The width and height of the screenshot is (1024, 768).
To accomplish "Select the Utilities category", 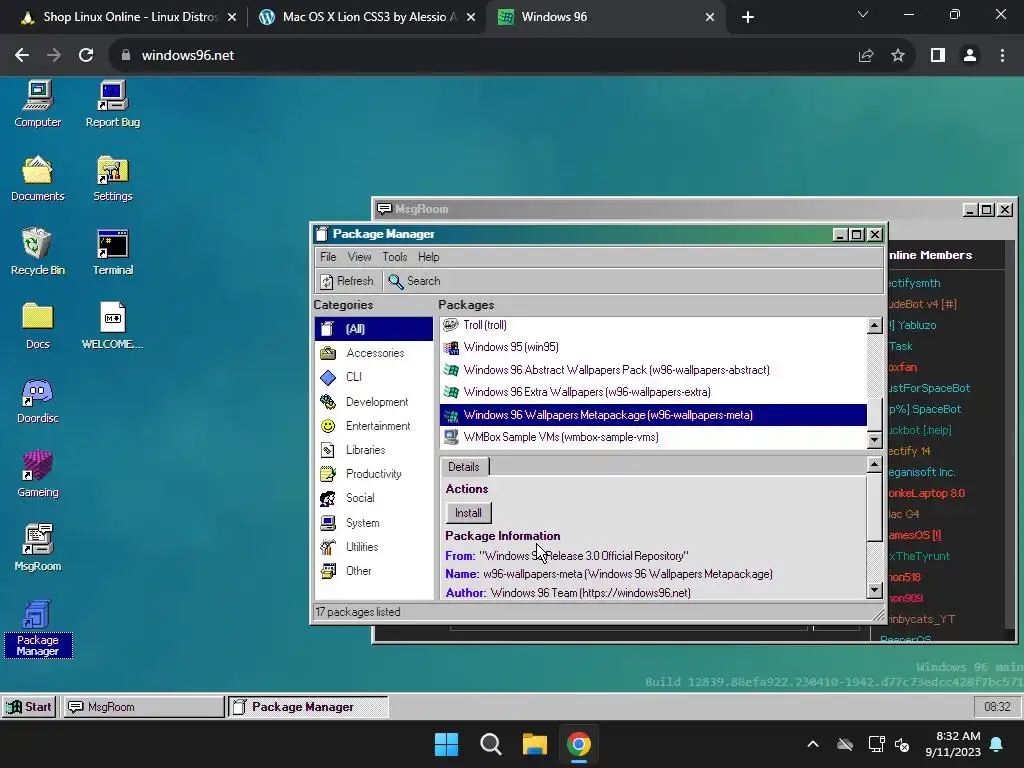I will 374,547.
